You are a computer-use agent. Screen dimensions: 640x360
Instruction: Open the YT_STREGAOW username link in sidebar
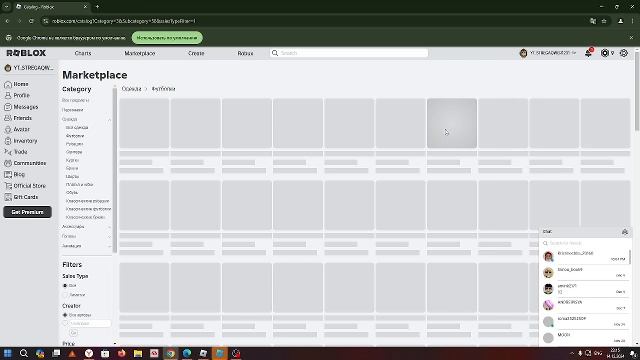(29, 68)
